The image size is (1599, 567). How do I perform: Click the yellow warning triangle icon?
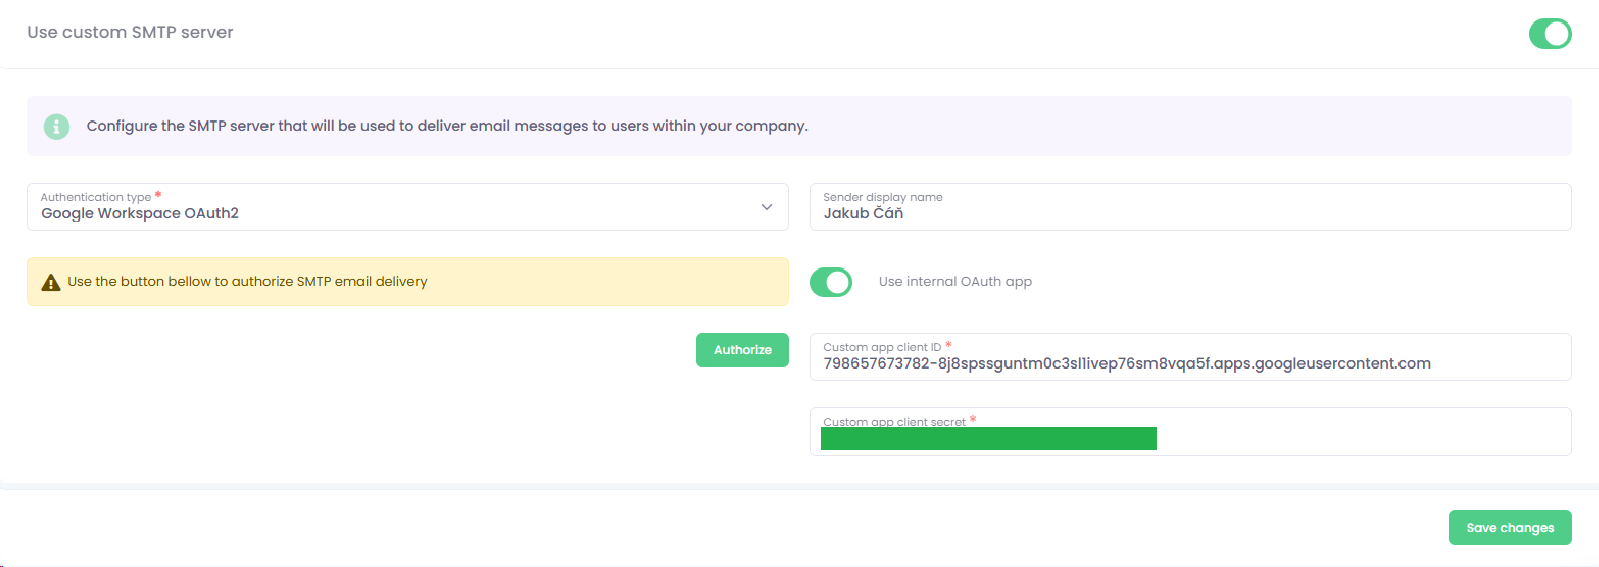(50, 283)
